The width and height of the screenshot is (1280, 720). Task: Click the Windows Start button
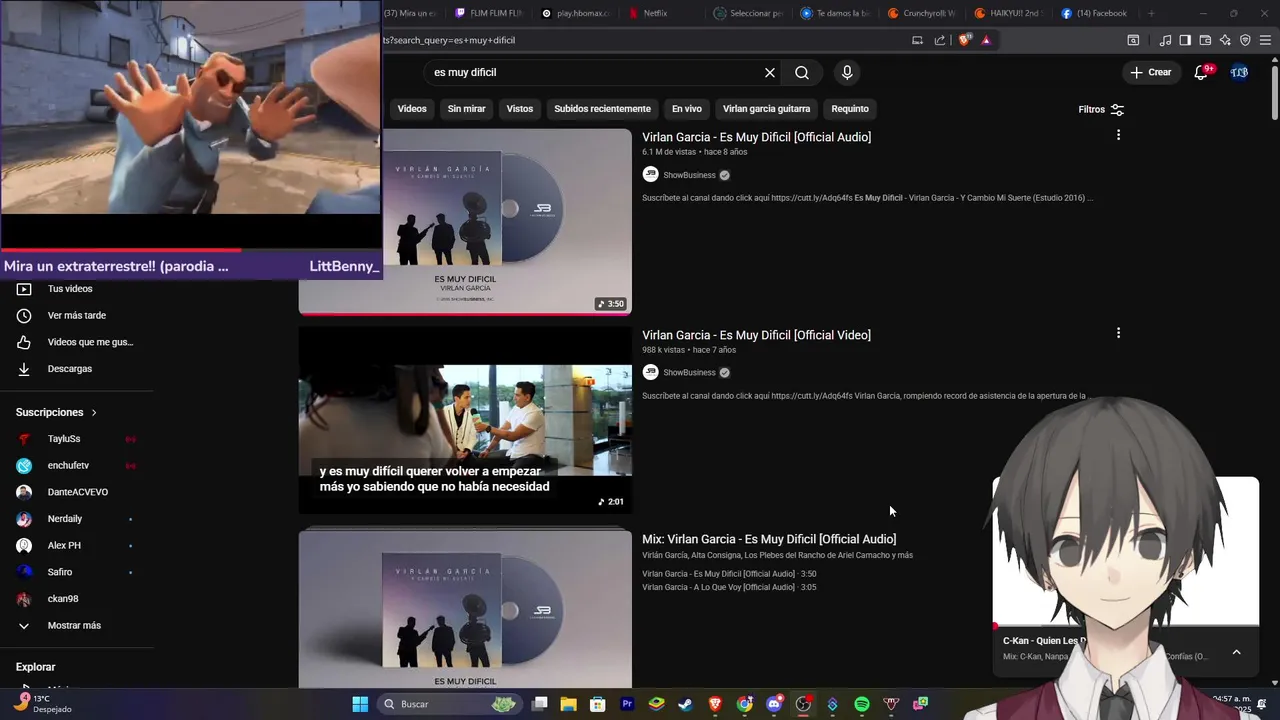(x=360, y=704)
